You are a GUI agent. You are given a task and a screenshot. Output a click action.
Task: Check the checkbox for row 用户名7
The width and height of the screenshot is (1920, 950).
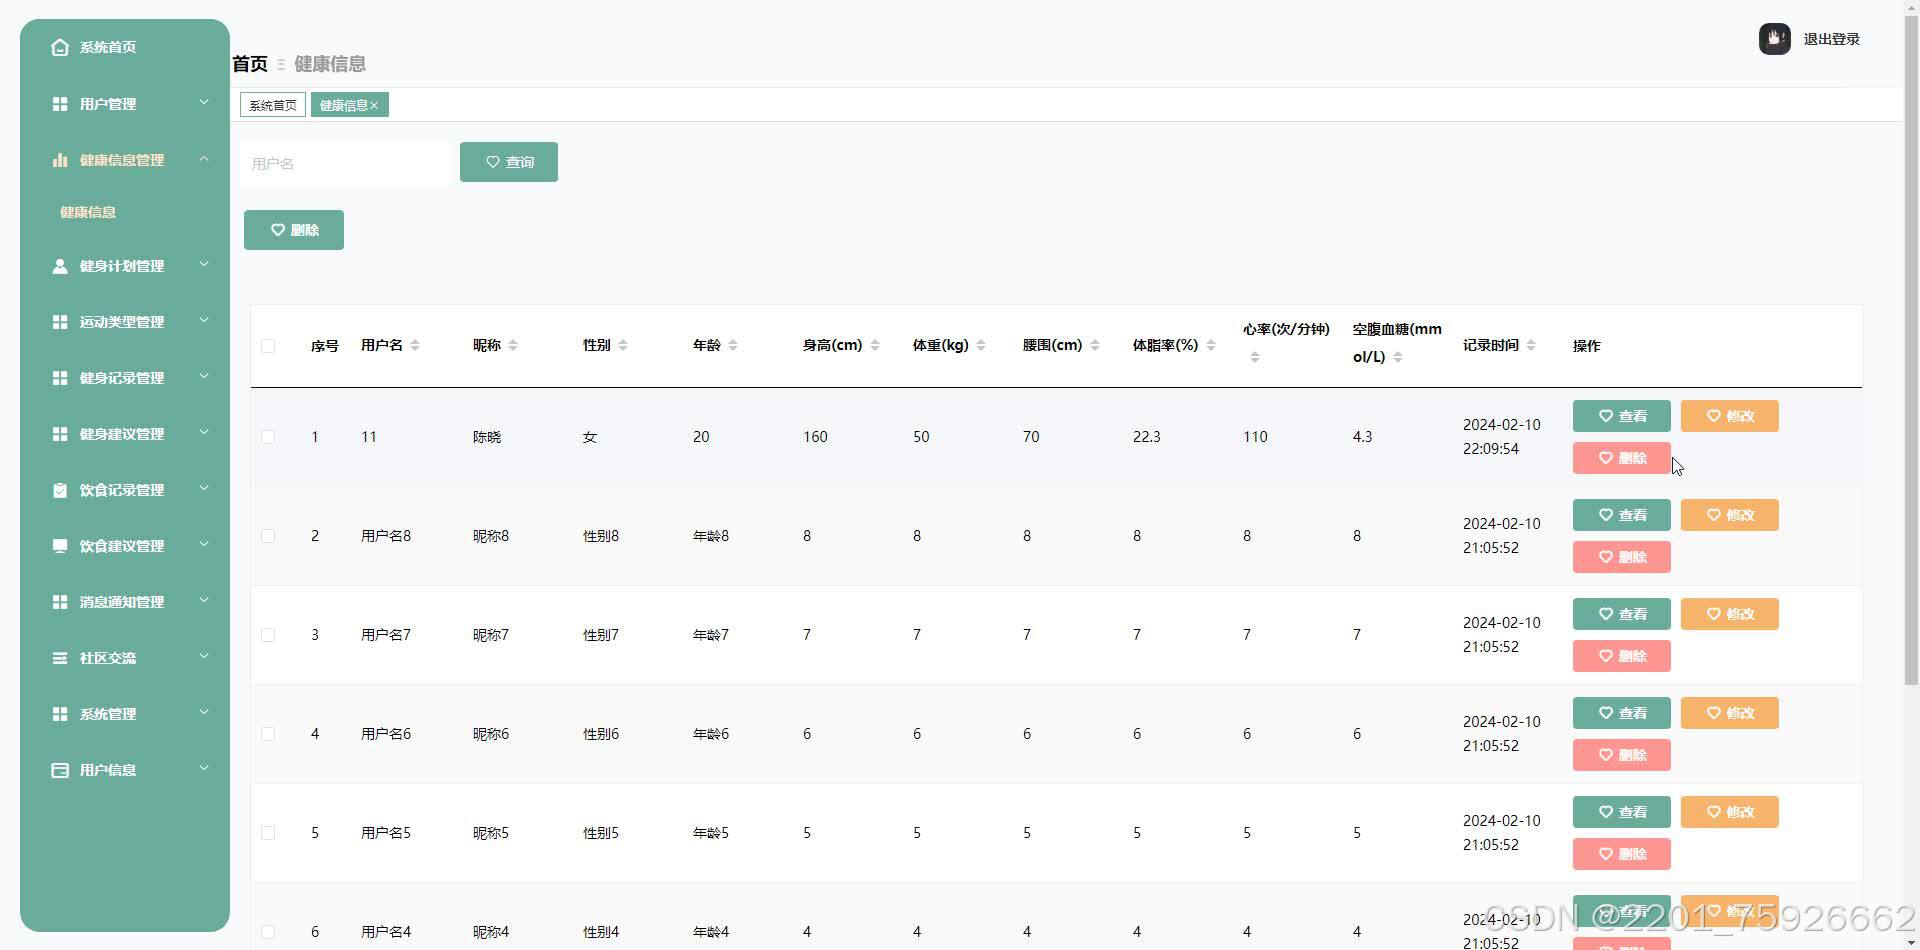point(268,635)
